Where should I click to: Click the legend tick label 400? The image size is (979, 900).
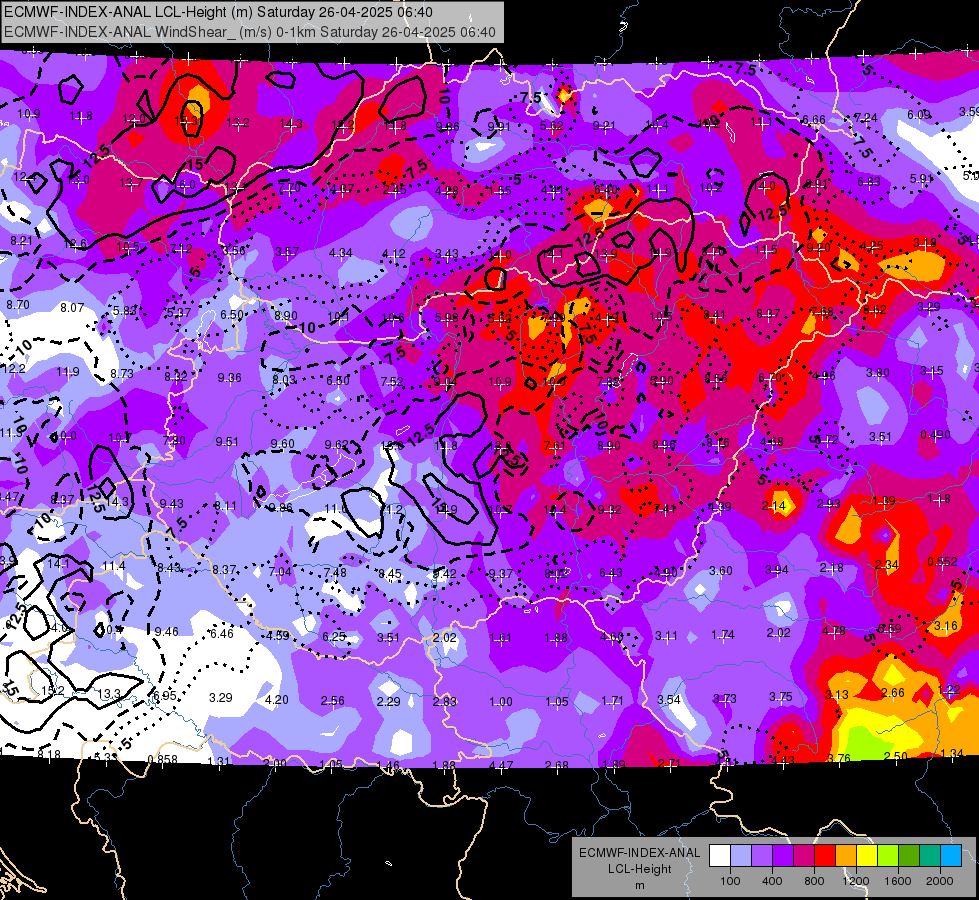point(772,881)
